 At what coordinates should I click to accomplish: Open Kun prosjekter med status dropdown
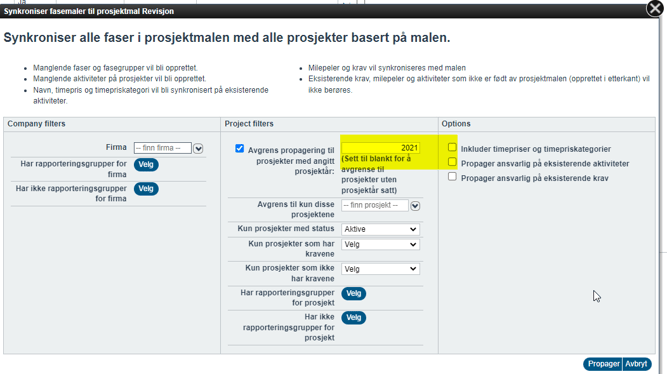click(380, 229)
